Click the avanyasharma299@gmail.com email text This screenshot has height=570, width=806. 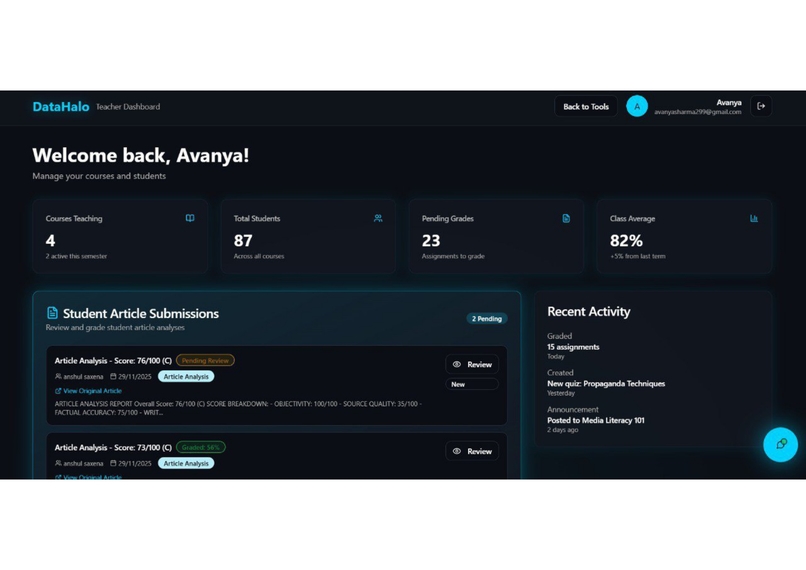[x=698, y=112]
